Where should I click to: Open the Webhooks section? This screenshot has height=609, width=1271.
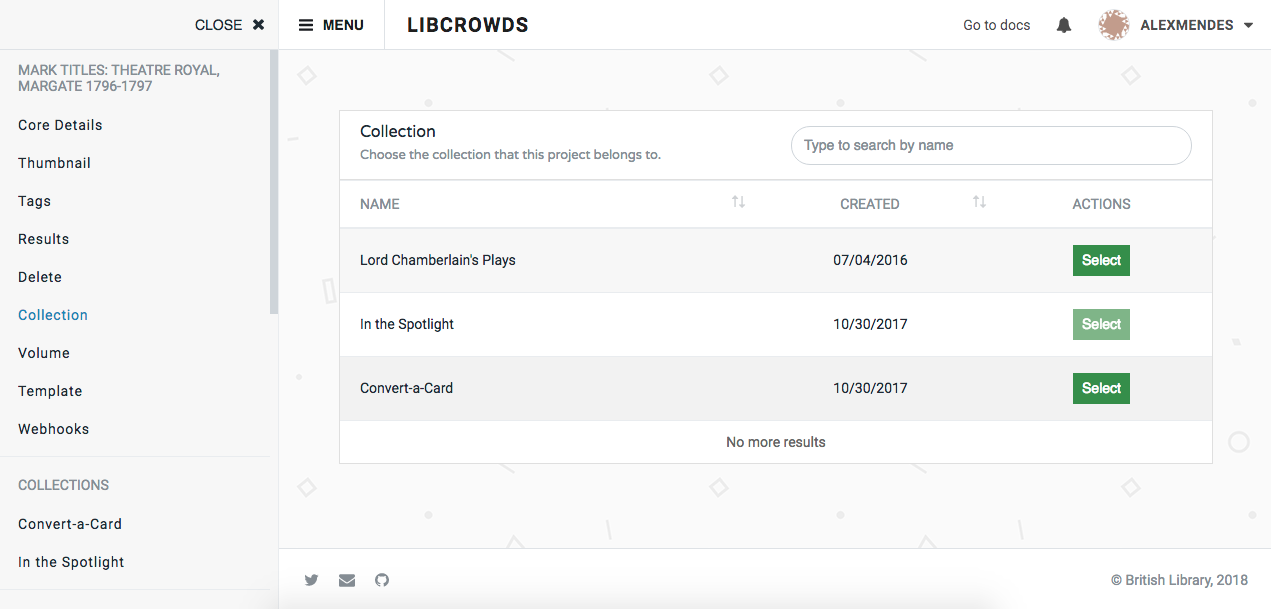coord(53,428)
